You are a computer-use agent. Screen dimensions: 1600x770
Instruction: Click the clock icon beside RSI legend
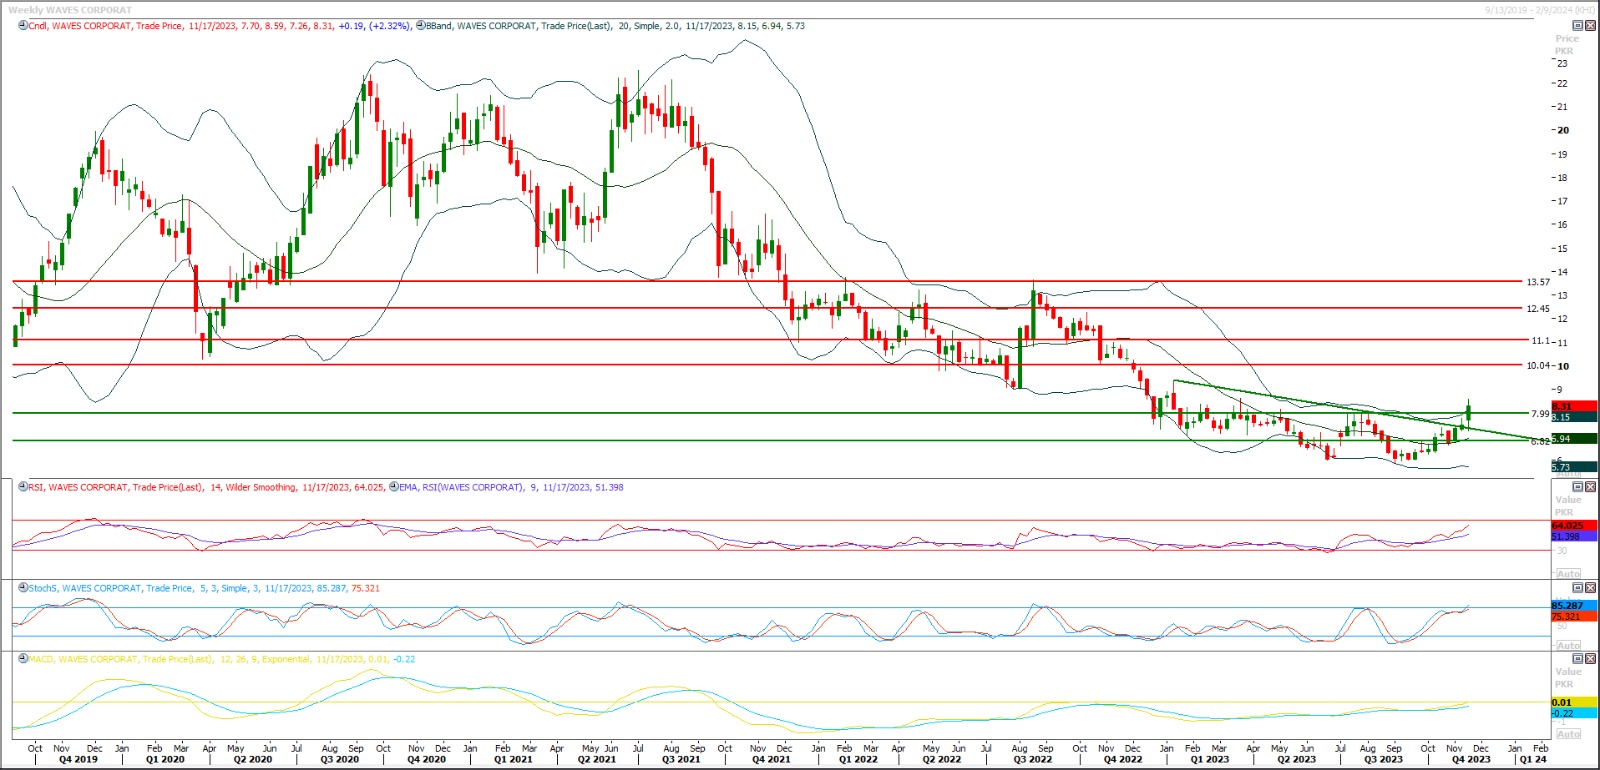23,487
